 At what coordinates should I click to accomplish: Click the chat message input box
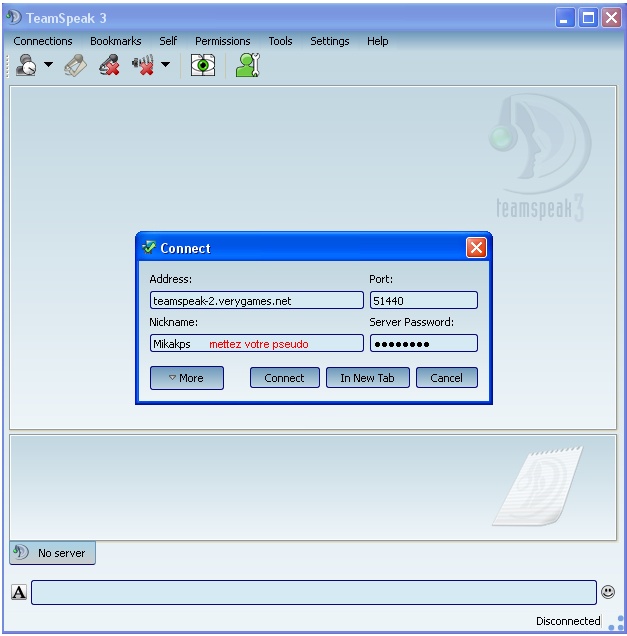314,592
